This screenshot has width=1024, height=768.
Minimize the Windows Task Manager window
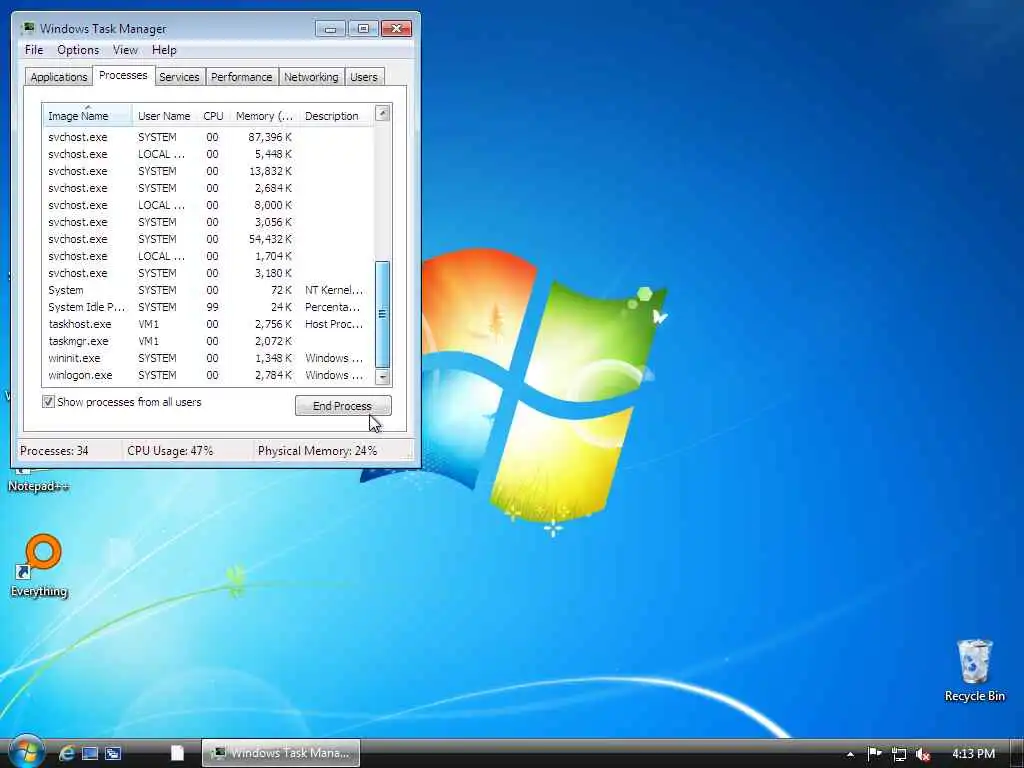point(330,28)
